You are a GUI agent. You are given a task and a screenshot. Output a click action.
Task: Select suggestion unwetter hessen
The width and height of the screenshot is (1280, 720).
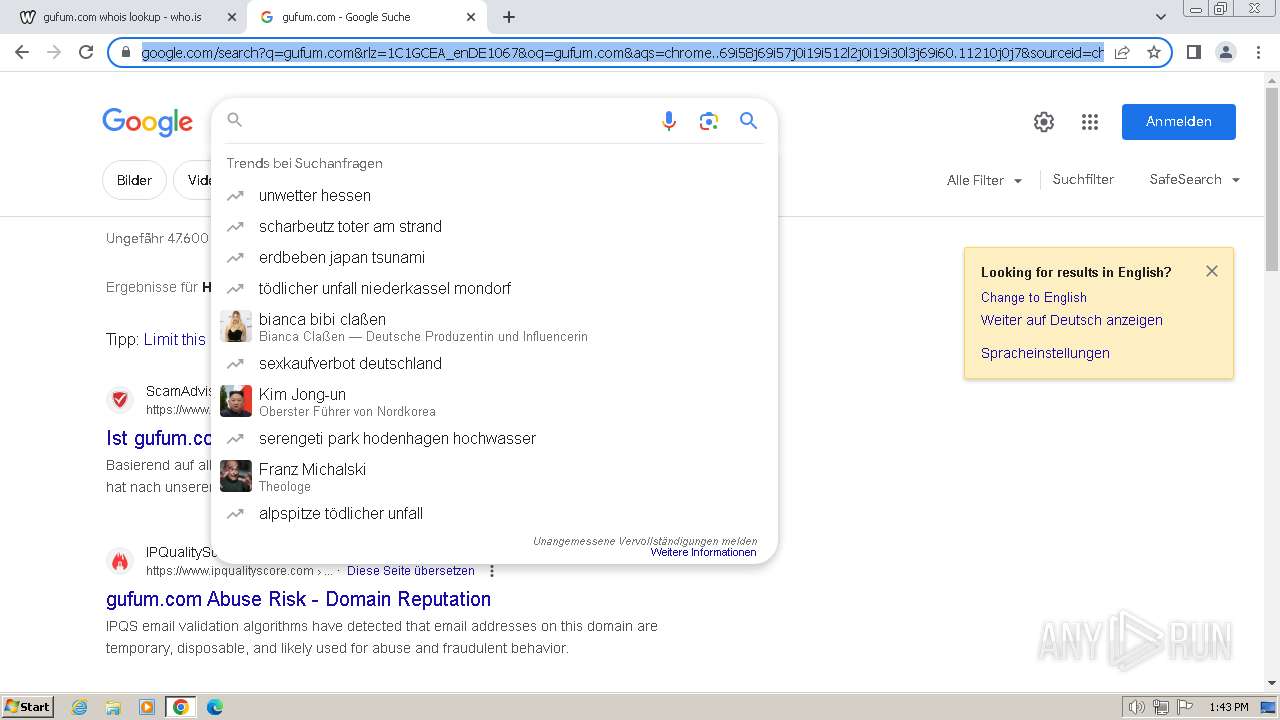pyautogui.click(x=494, y=196)
